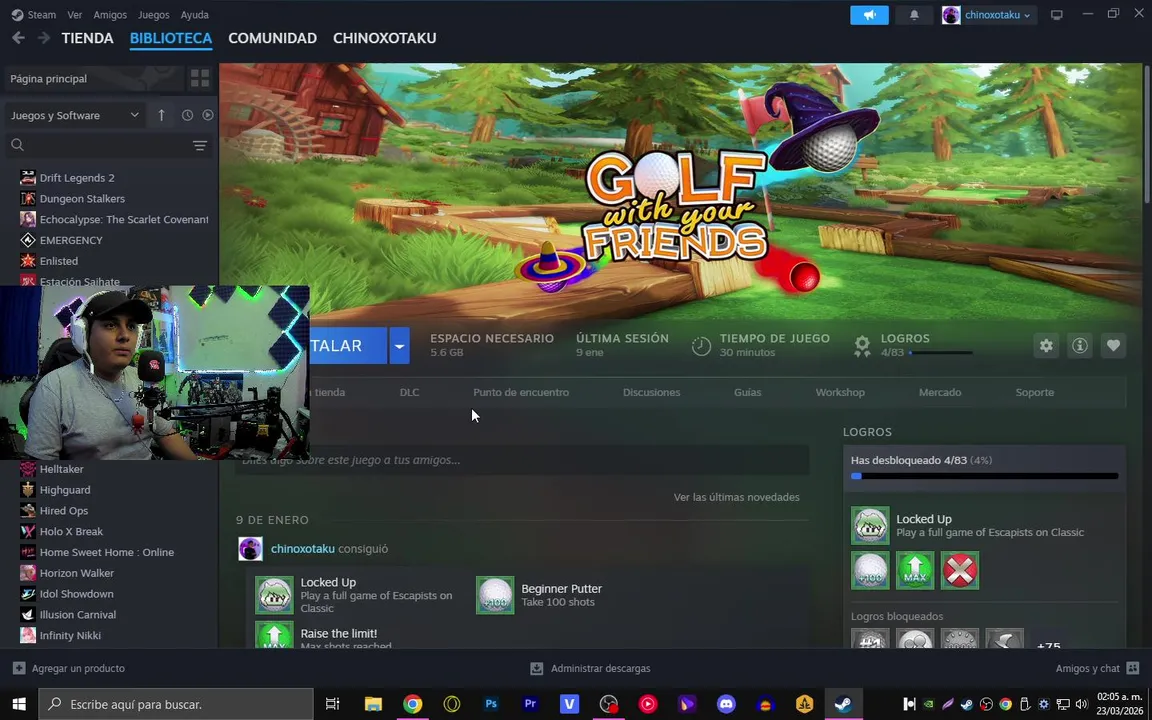Add Golf With Your Friends to favorites
Image resolution: width=1152 pixels, height=720 pixels.
click(1113, 345)
